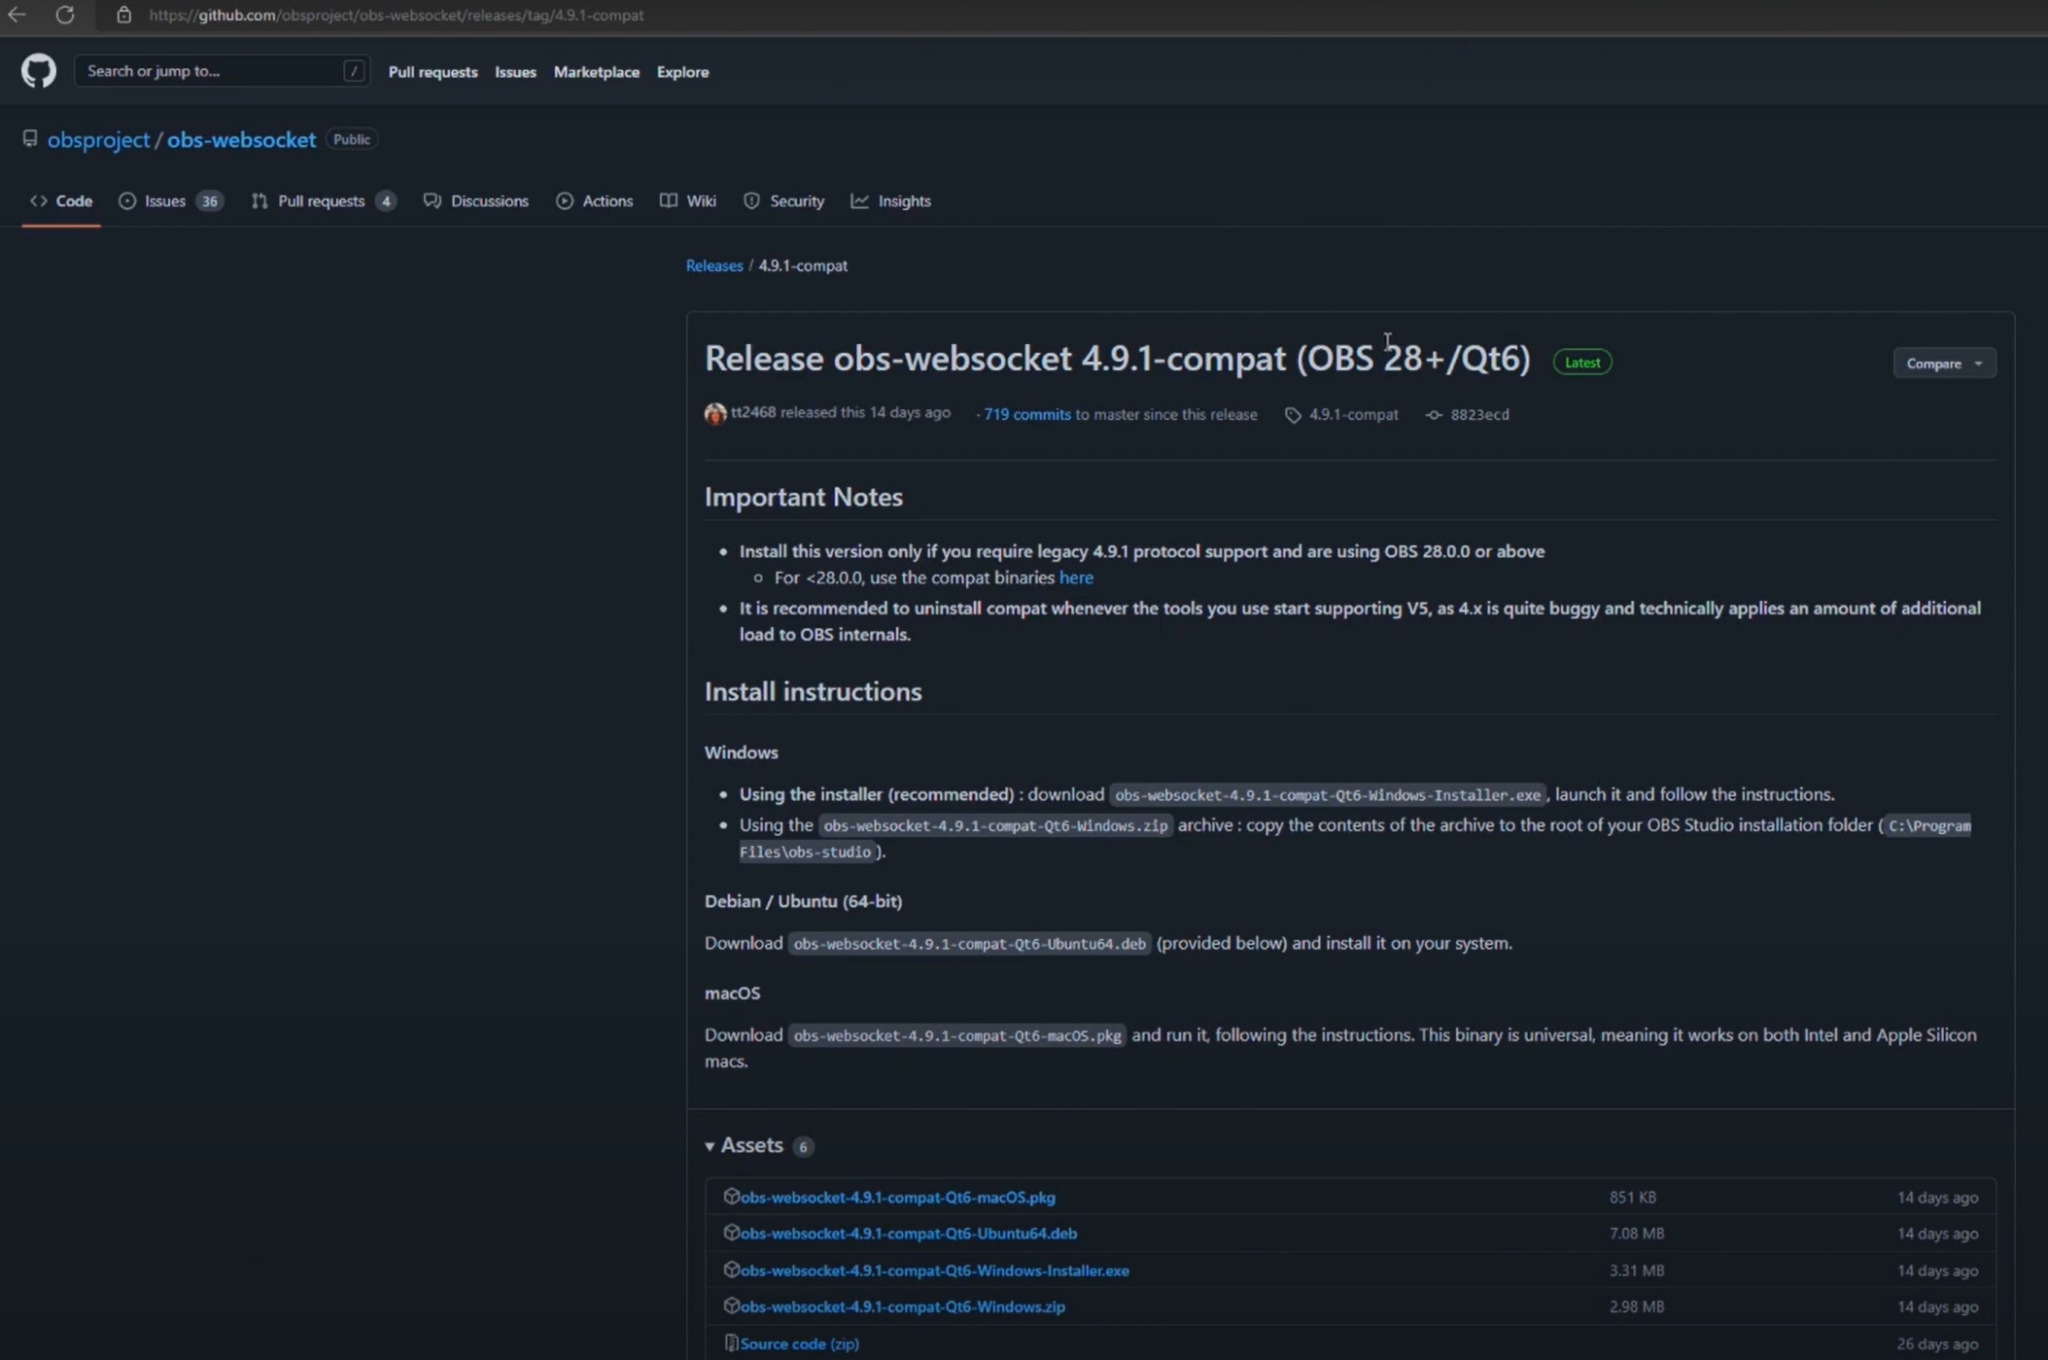The height and width of the screenshot is (1360, 2048).
Task: Go back using browser back arrow
Action: [17, 15]
